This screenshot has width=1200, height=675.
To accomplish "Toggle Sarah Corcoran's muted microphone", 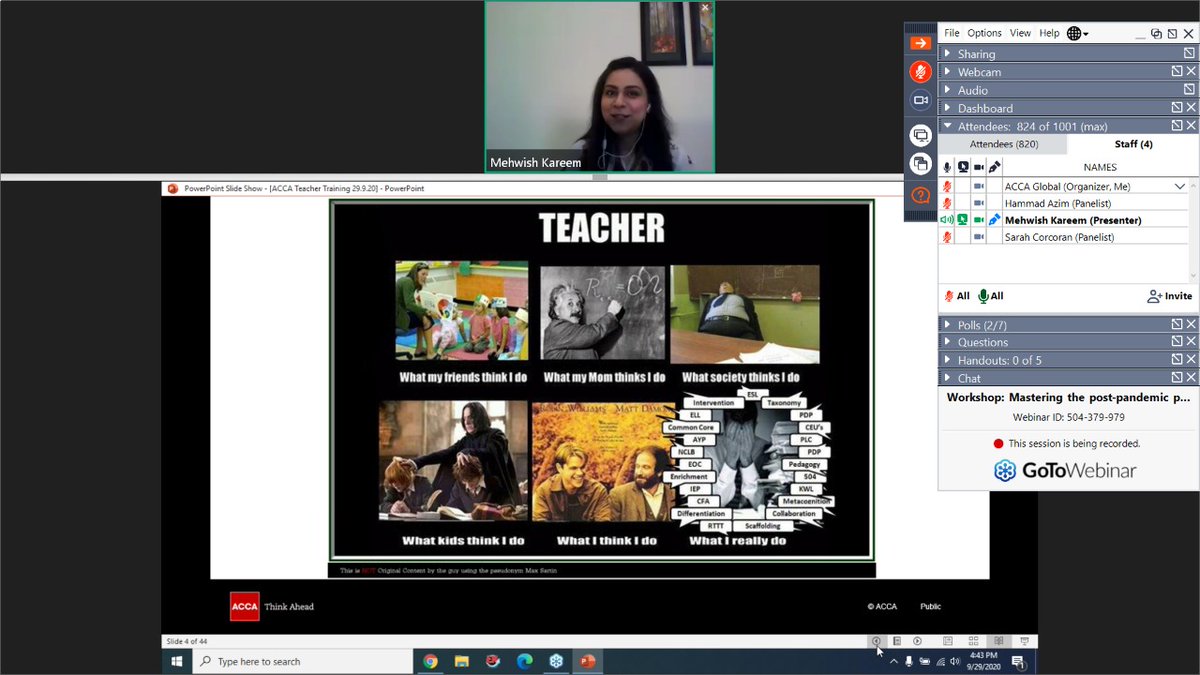I will [947, 237].
